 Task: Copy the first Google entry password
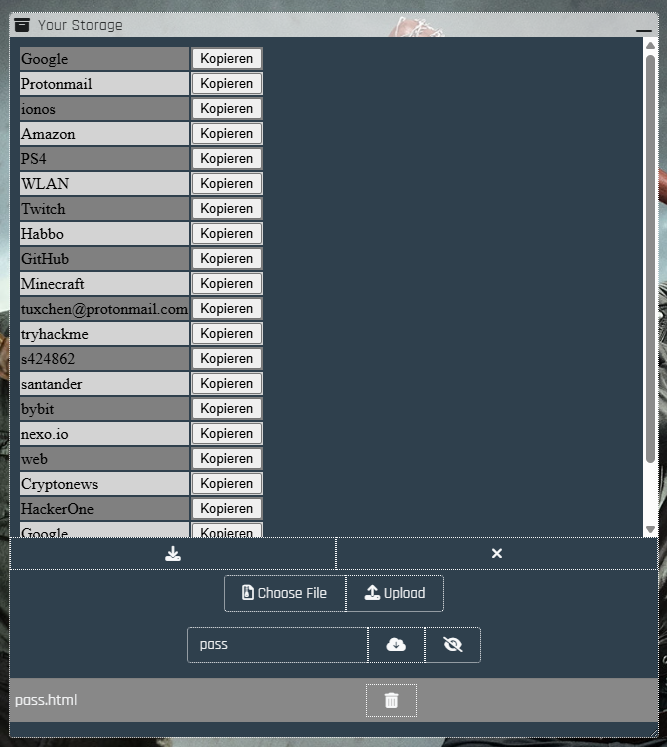coord(227,59)
